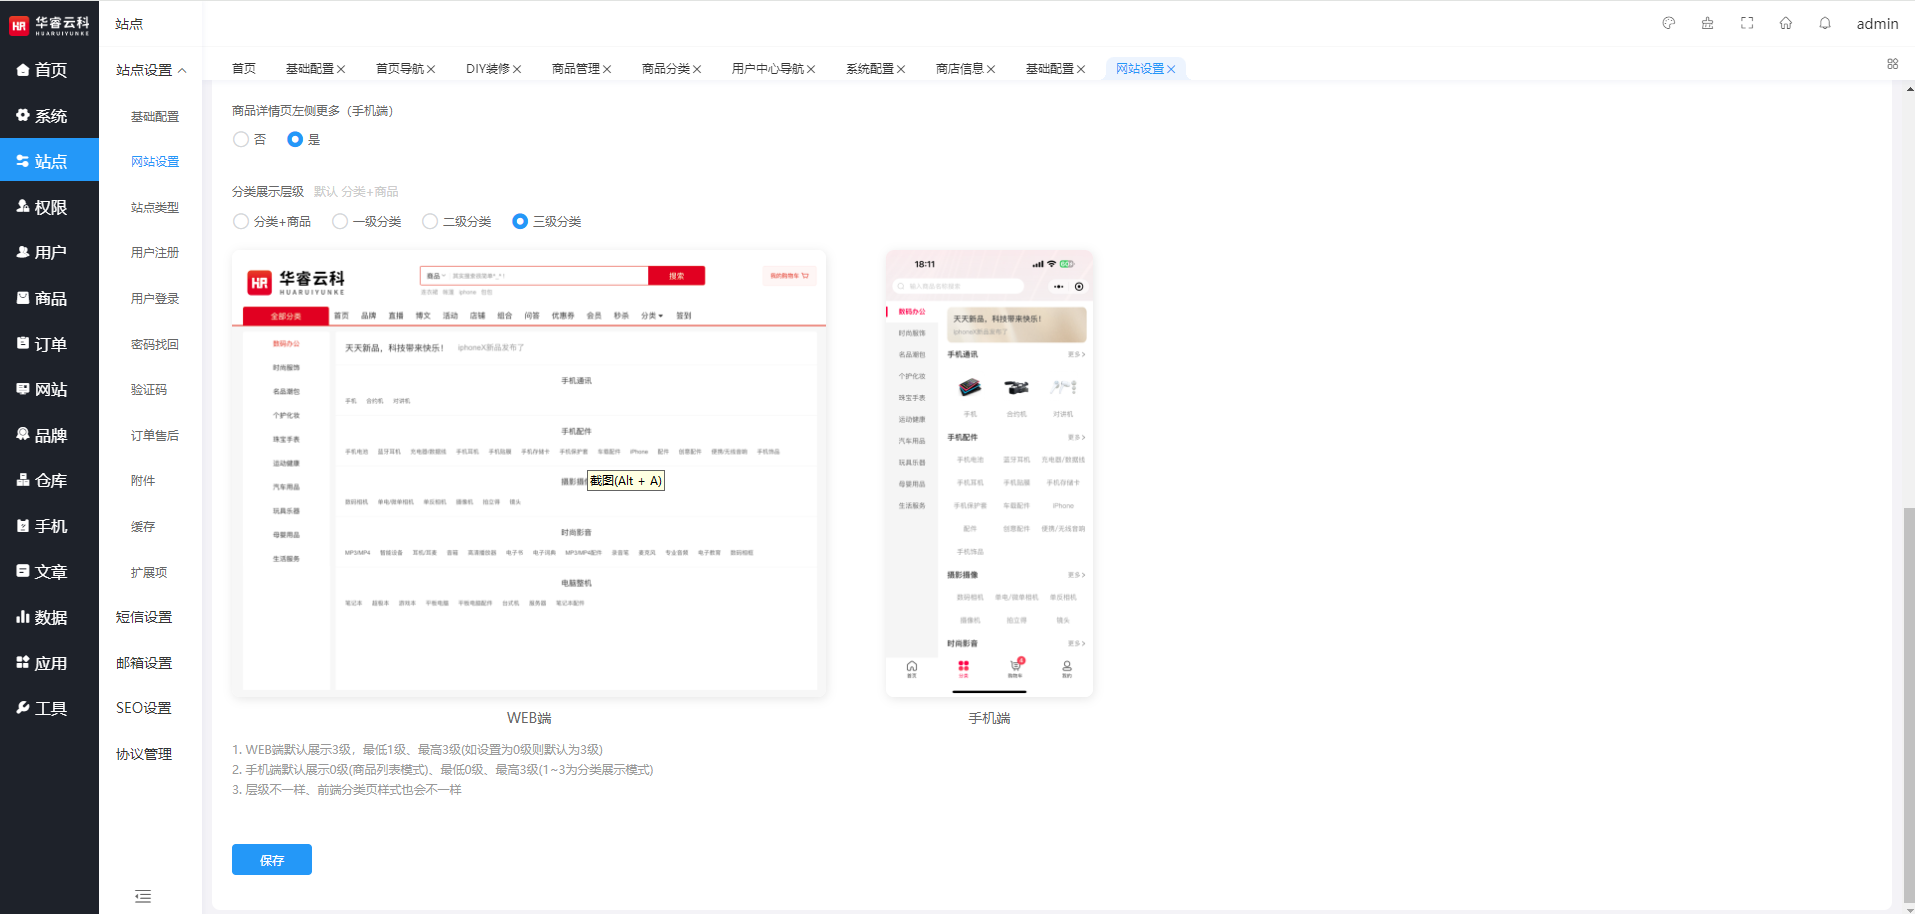Image resolution: width=1915 pixels, height=914 pixels.
Task: Click the 手机端 preview thumbnail
Action: pyautogui.click(x=989, y=473)
